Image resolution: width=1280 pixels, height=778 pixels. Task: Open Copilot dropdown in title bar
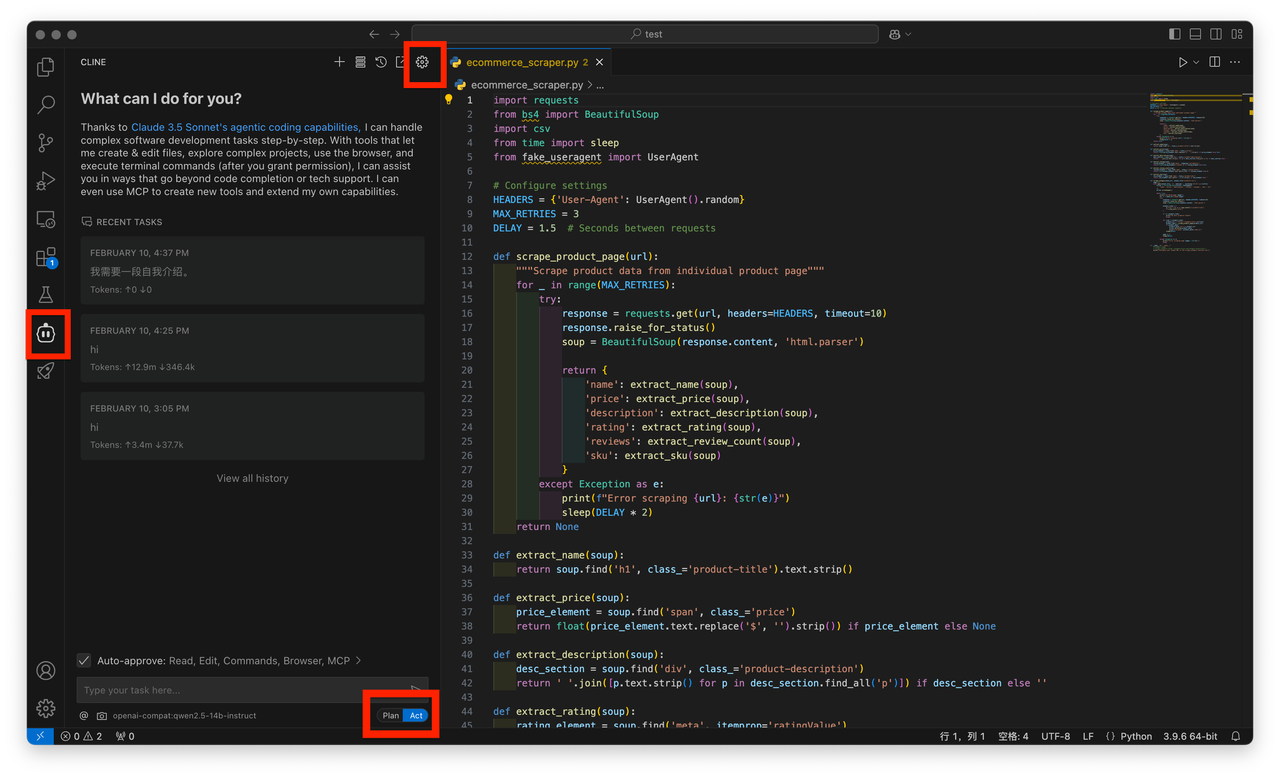900,34
